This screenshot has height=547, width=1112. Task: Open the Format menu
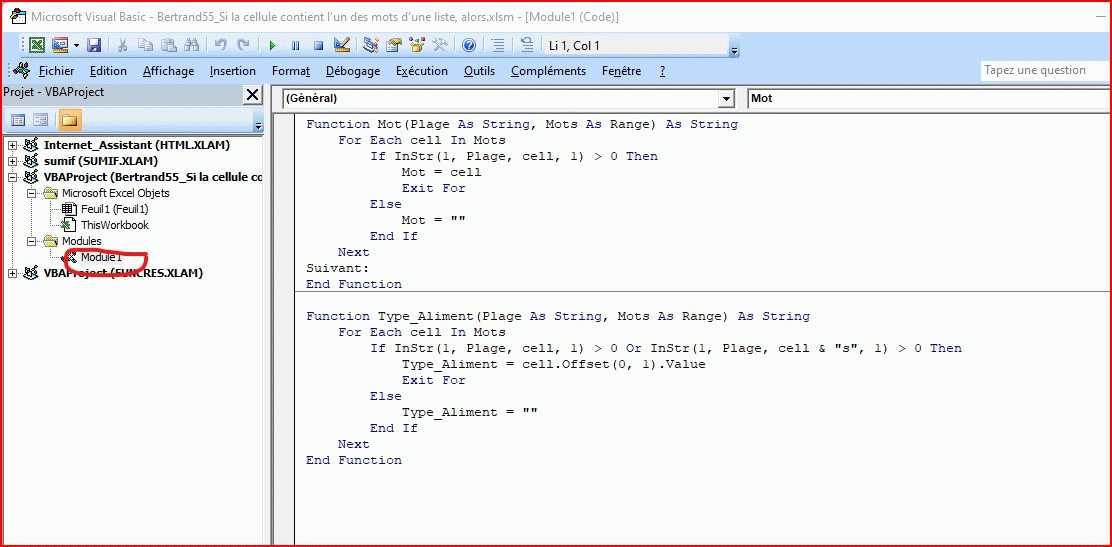tap(291, 71)
